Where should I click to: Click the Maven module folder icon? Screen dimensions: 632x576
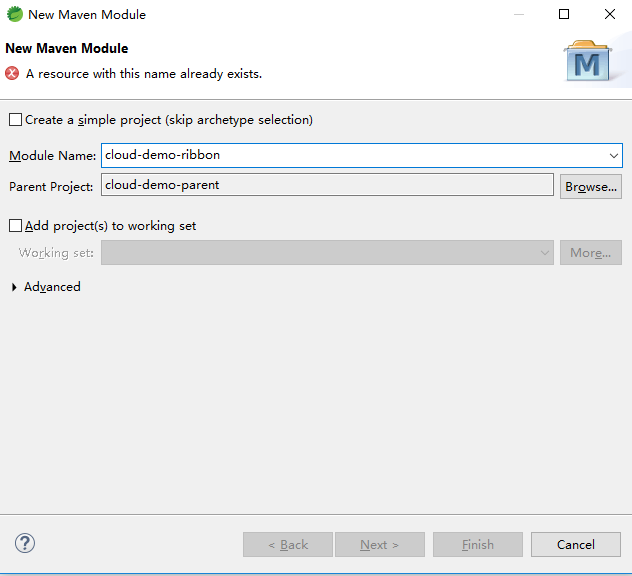[x=588, y=60]
